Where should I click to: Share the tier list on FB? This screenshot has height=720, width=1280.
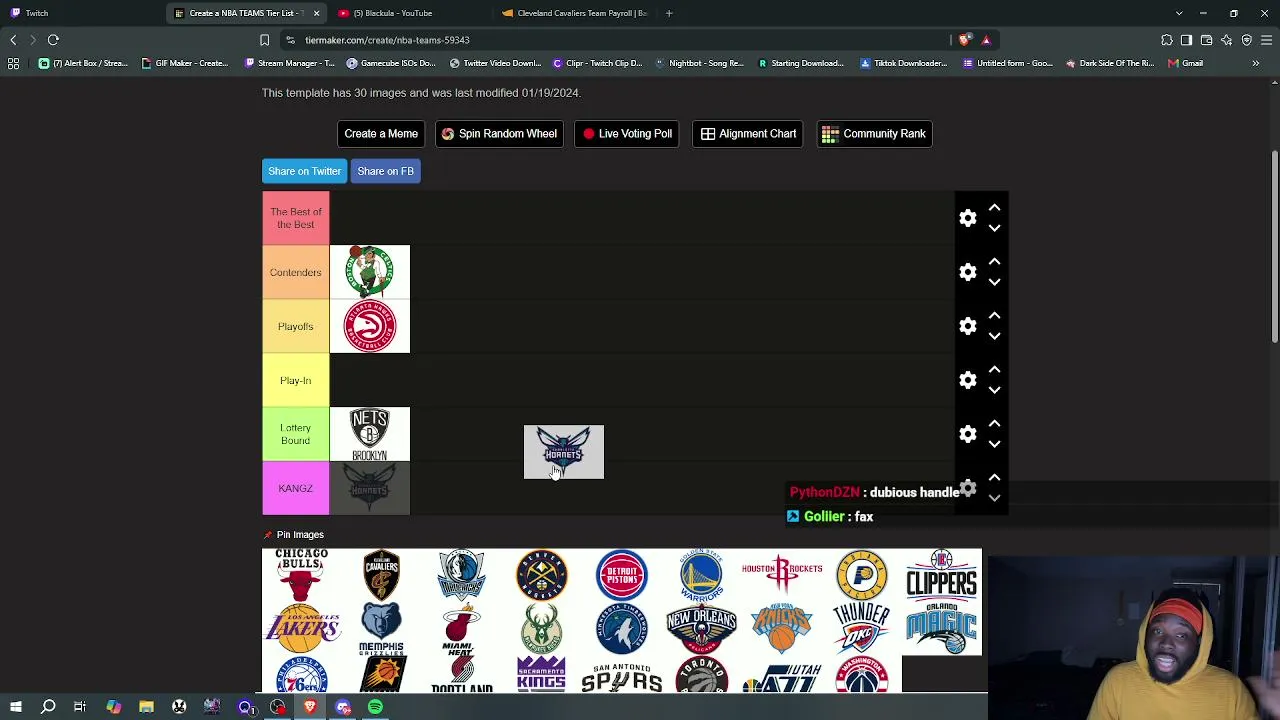(x=385, y=171)
